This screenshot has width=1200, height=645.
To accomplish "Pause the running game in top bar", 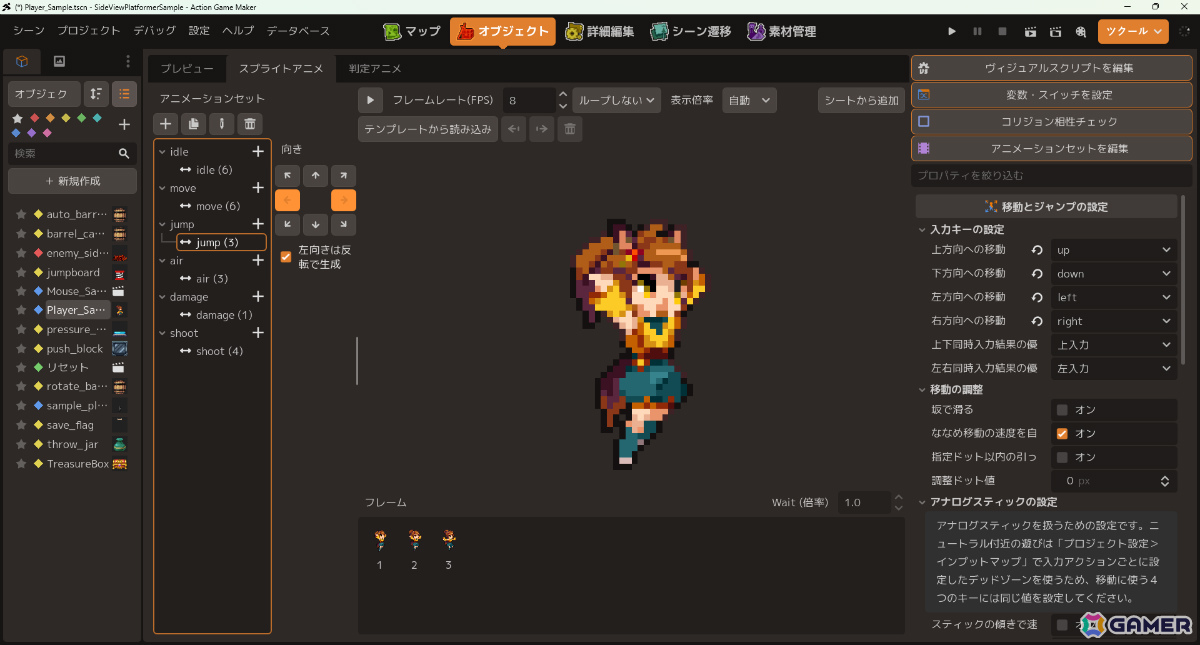I will pos(977,31).
